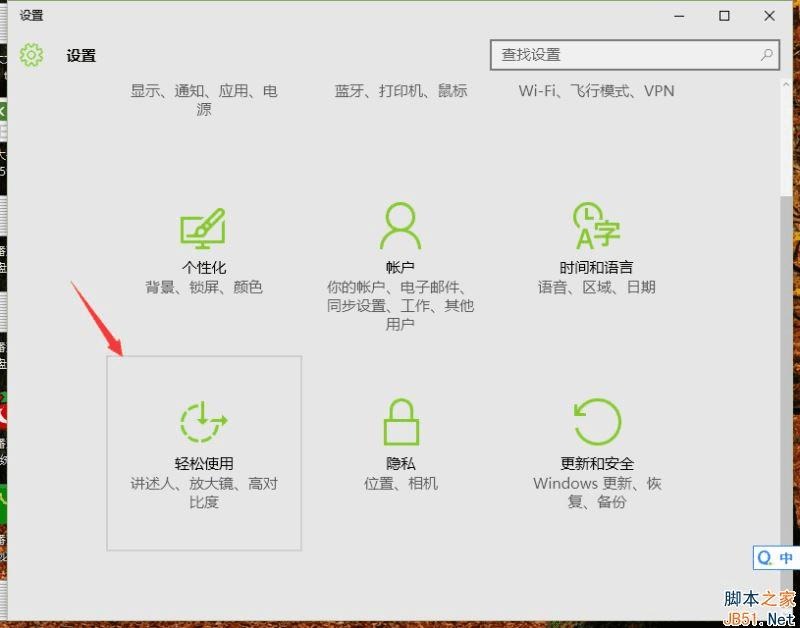Viewport: 800px width, 628px height.
Task: Click the 语音、区域、日期 description
Action: click(x=596, y=287)
